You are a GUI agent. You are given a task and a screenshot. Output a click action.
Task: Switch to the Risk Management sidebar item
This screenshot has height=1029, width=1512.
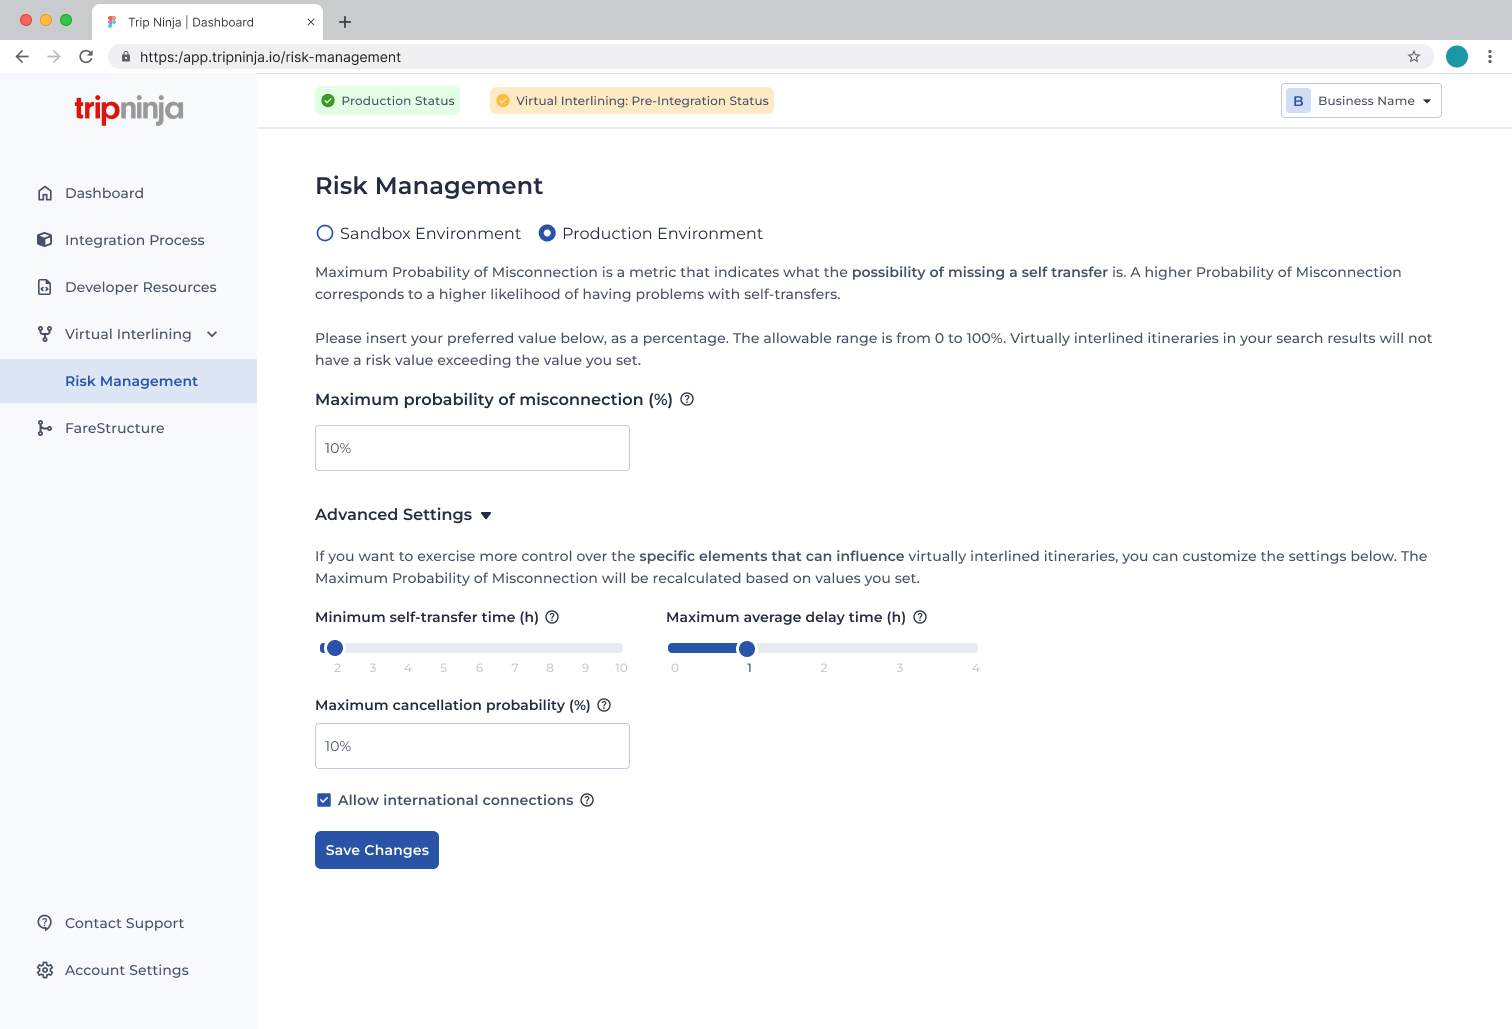pyautogui.click(x=131, y=381)
